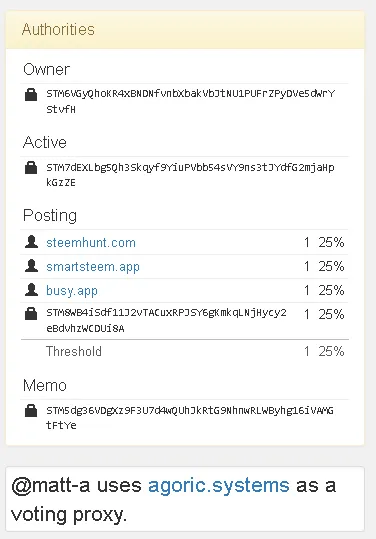
Task: Click the lock icon beside Memo key
Action: (31, 411)
